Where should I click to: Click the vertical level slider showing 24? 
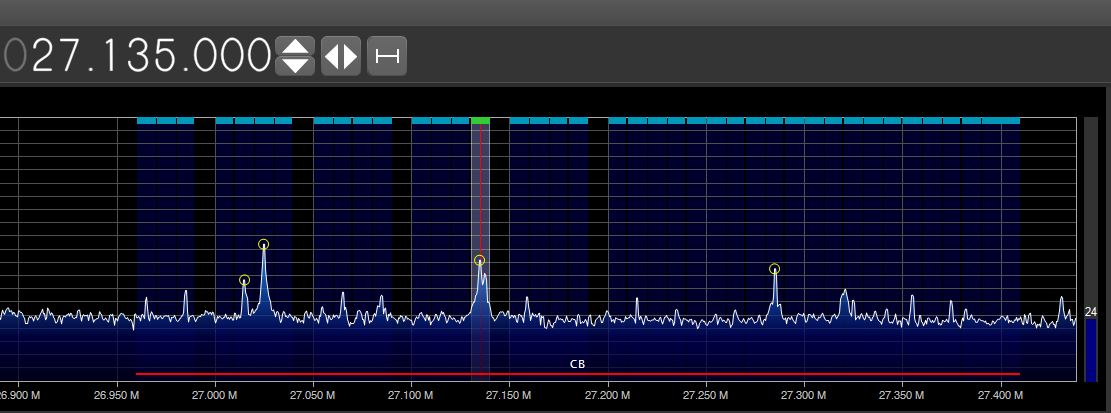tap(1090, 249)
